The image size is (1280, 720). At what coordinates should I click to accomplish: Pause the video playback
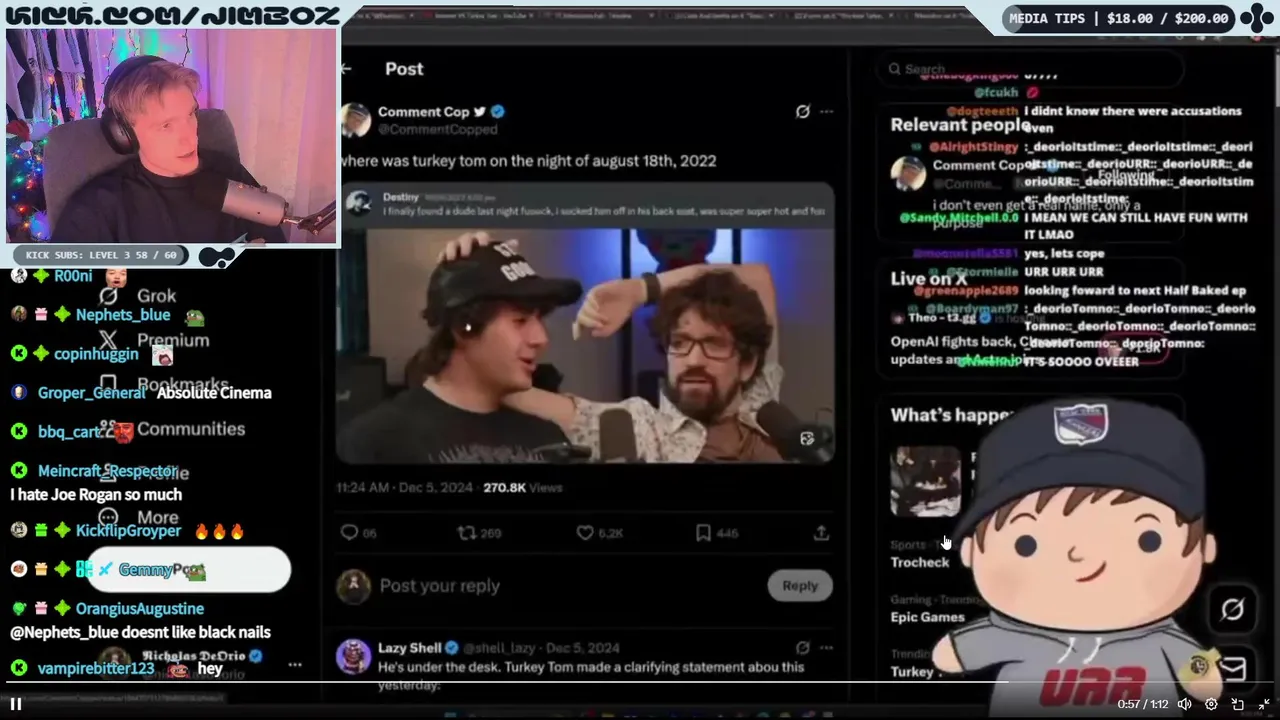click(16, 704)
